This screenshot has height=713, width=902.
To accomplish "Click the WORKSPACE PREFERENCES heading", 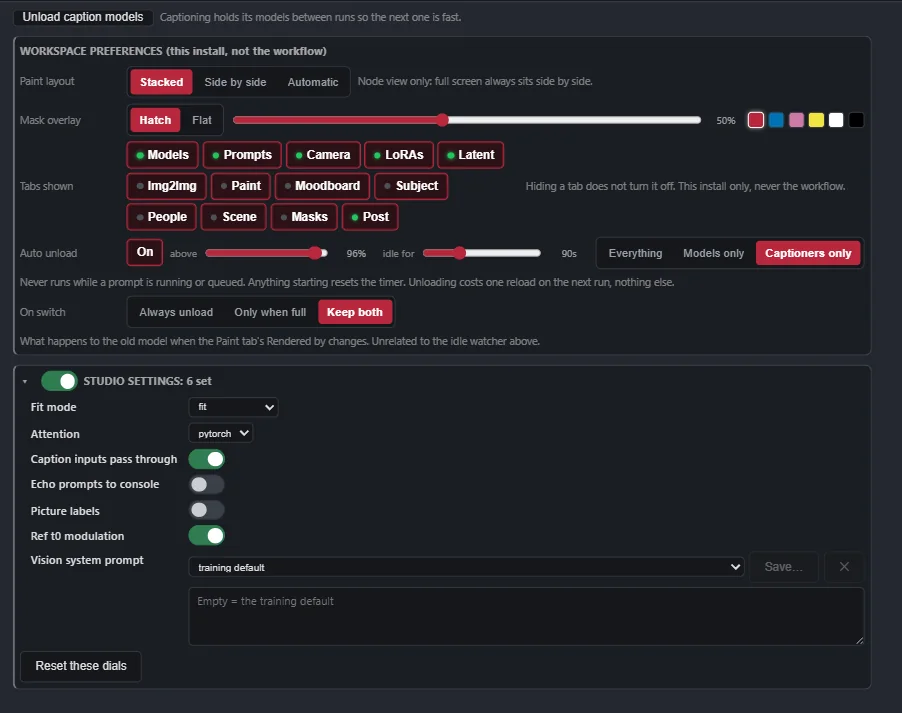I will [173, 51].
